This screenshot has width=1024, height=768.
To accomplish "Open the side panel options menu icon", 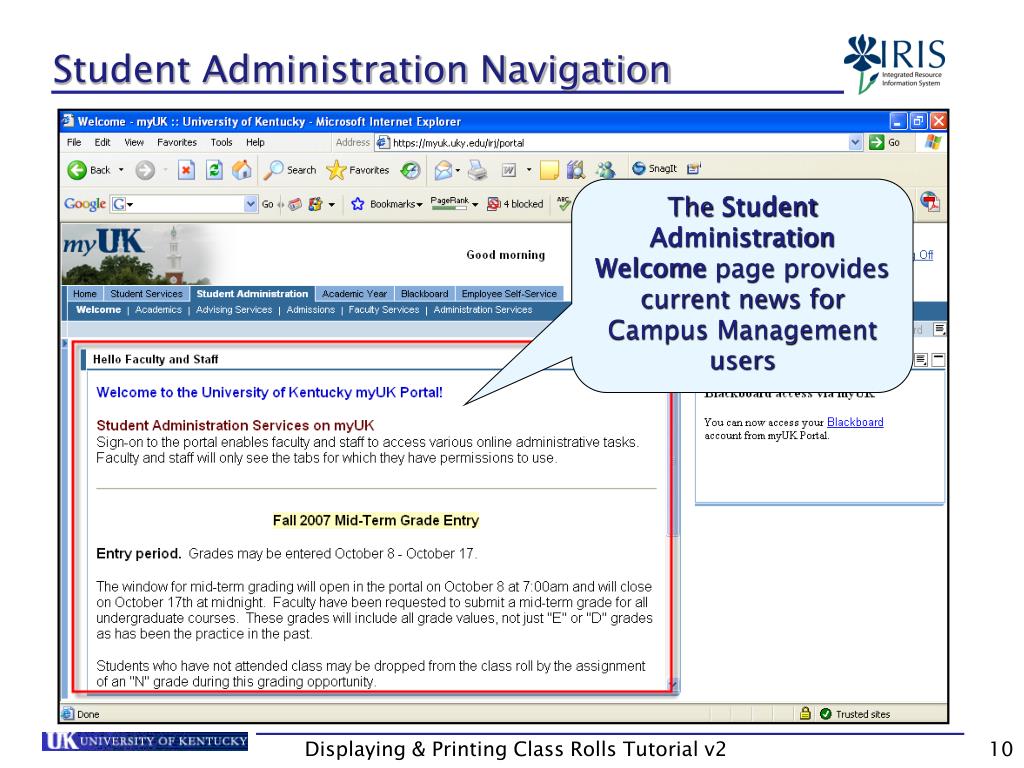I will (921, 360).
